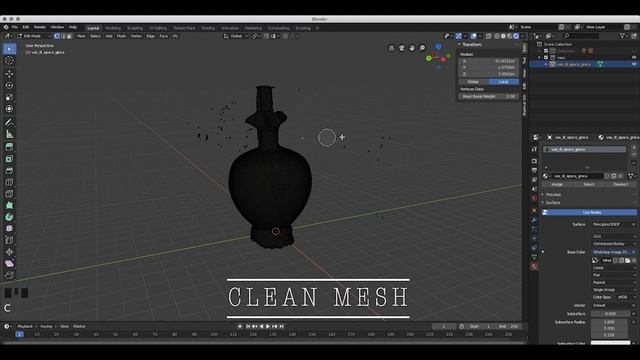Select the Bevel tool

pyautogui.click(x=9, y=170)
